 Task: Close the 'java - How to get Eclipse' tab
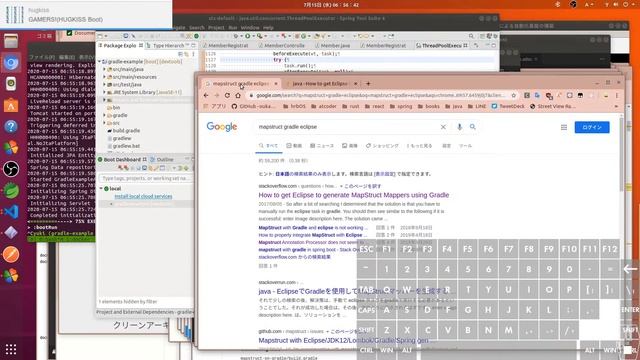coord(356,83)
